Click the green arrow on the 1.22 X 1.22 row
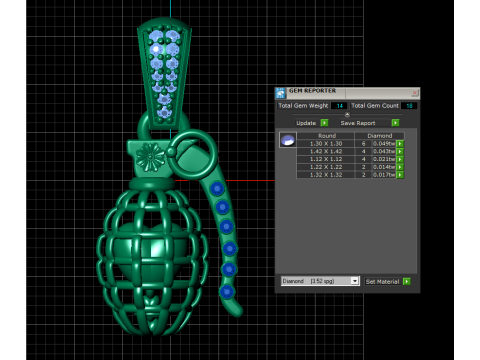 click(x=400, y=167)
